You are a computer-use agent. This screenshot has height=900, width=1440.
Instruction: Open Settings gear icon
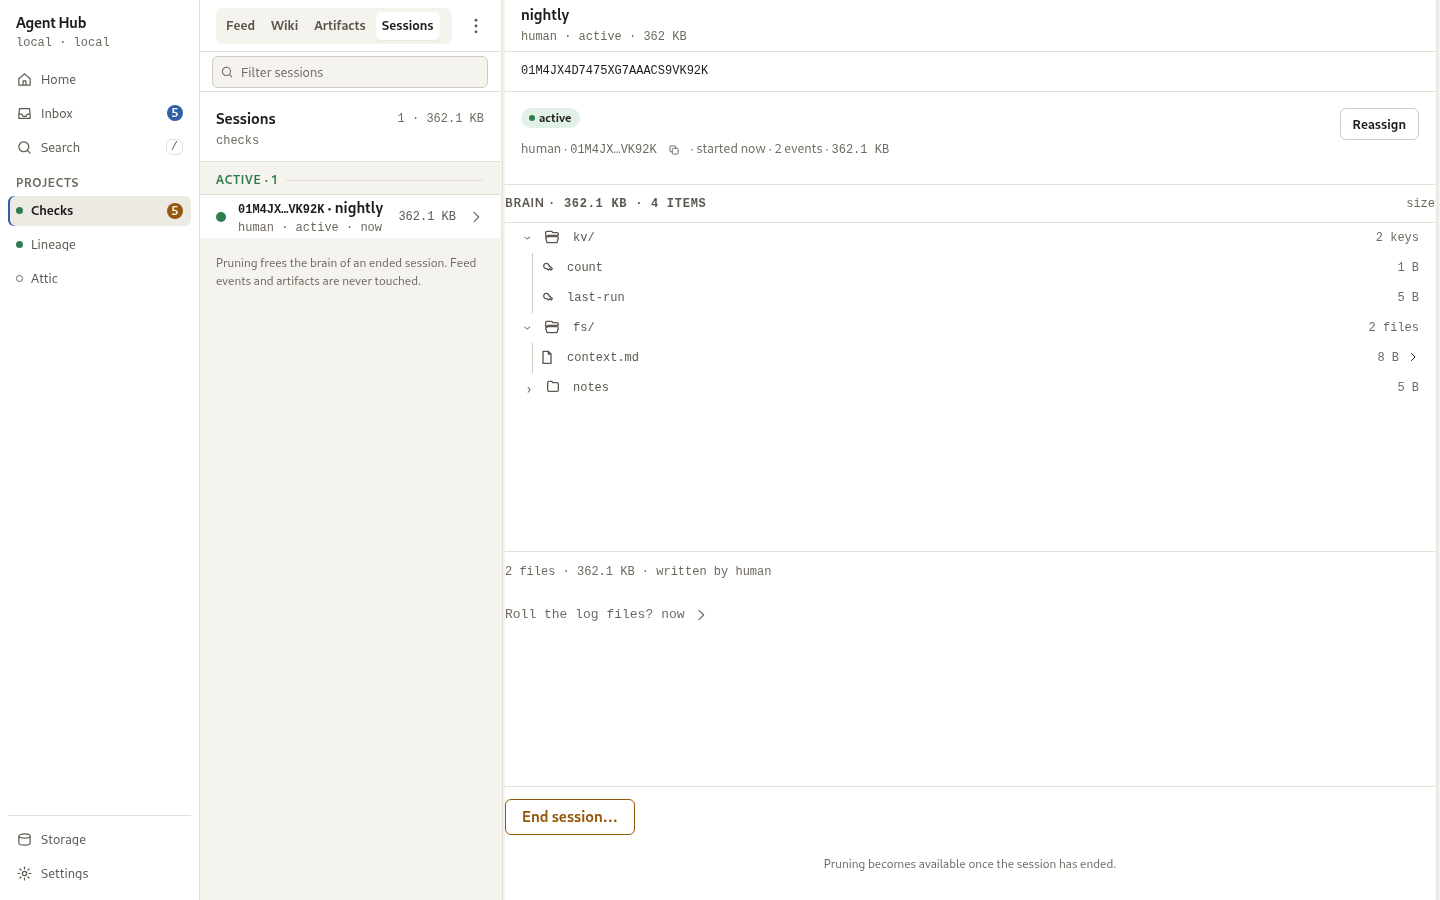coord(25,874)
